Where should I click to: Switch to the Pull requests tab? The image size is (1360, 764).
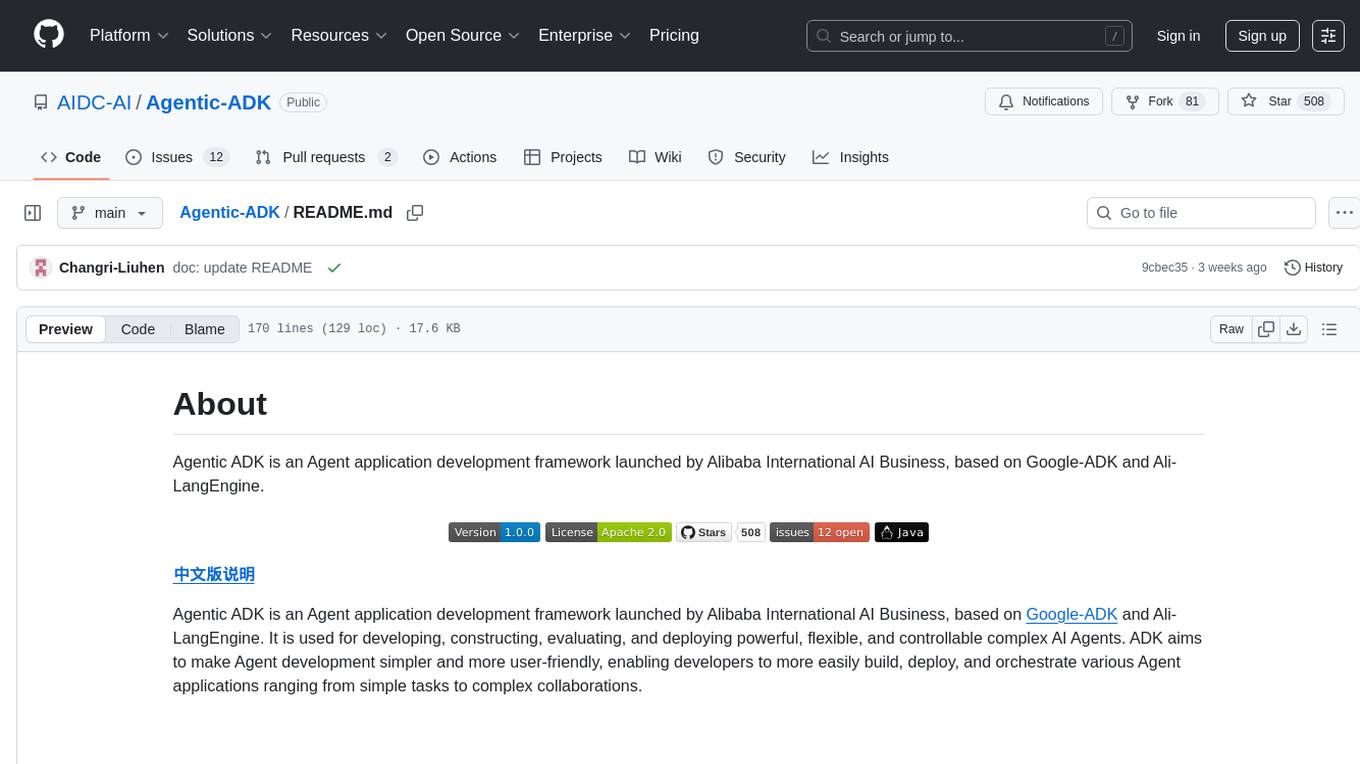coord(326,157)
